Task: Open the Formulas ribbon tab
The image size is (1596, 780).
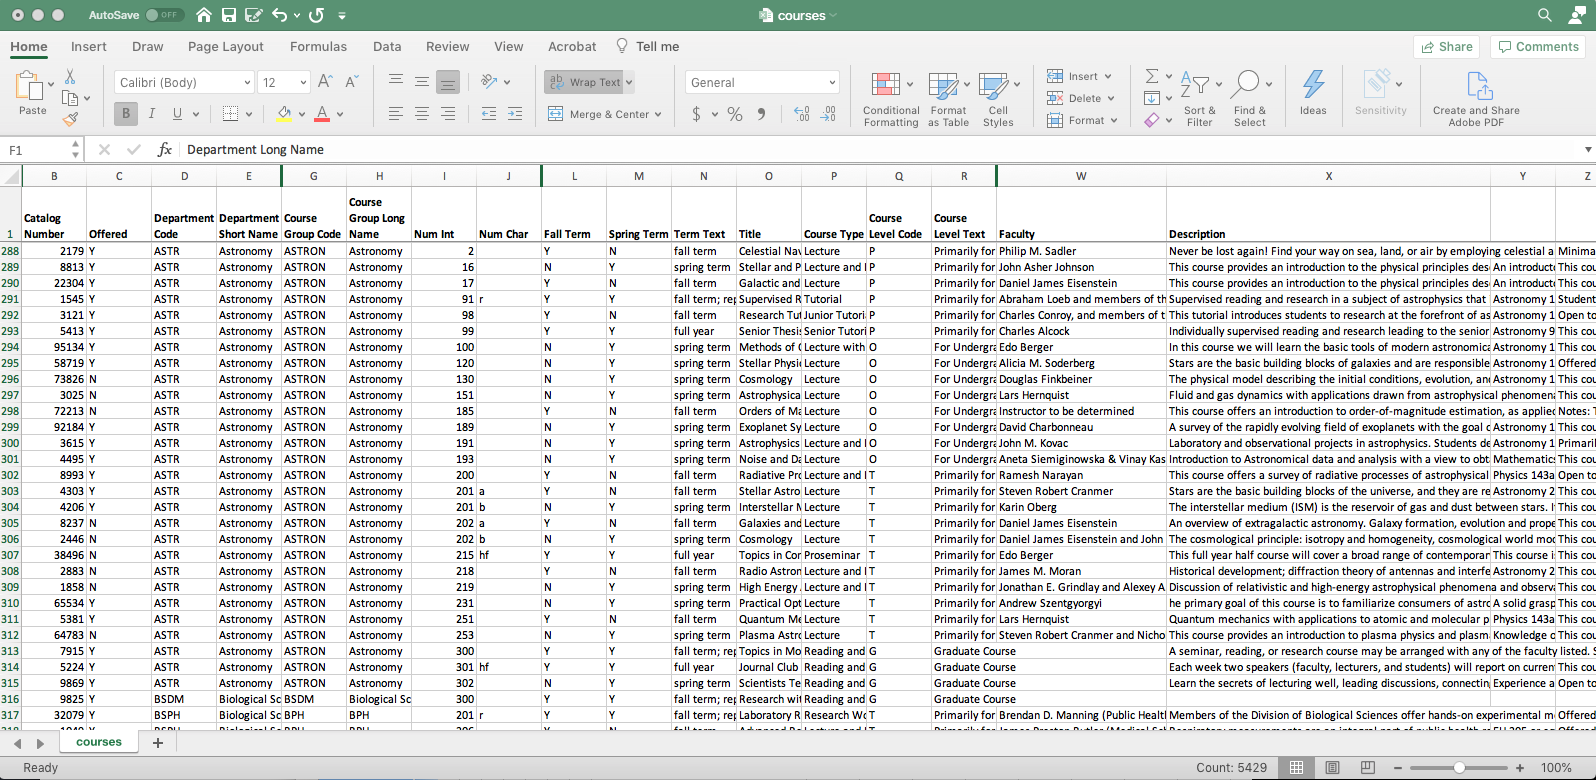Action: (318, 46)
